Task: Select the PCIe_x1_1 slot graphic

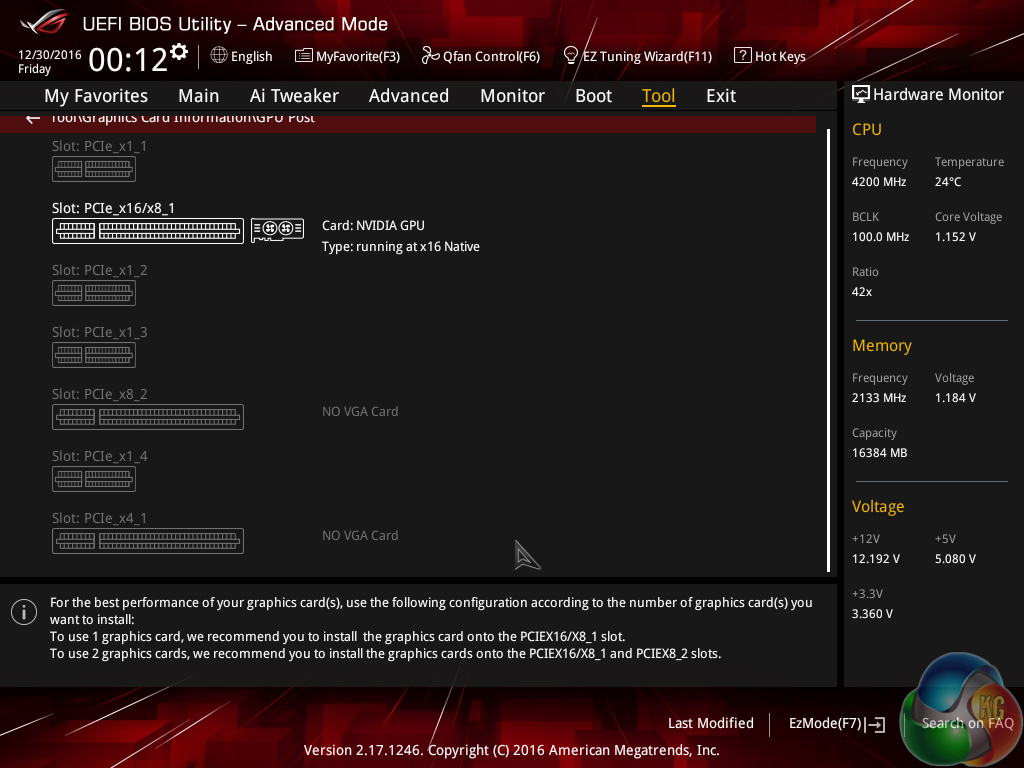Action: (x=94, y=169)
